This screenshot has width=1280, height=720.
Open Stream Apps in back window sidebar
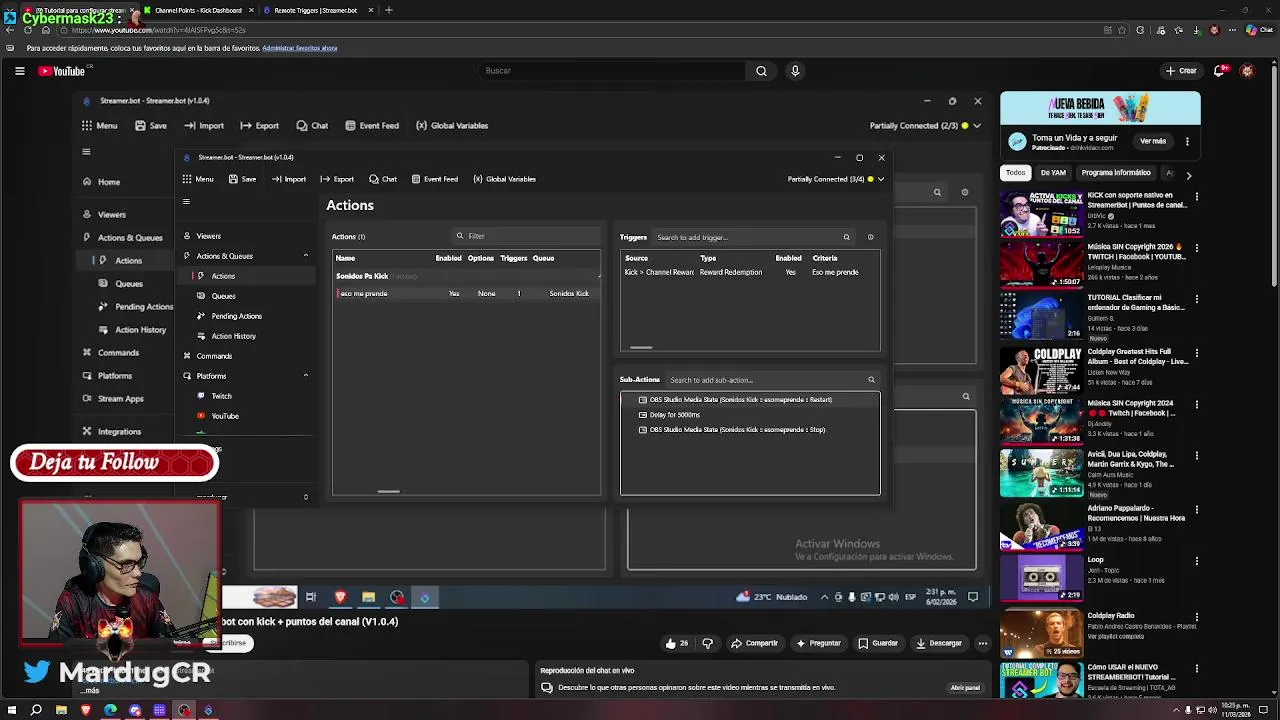click(120, 398)
